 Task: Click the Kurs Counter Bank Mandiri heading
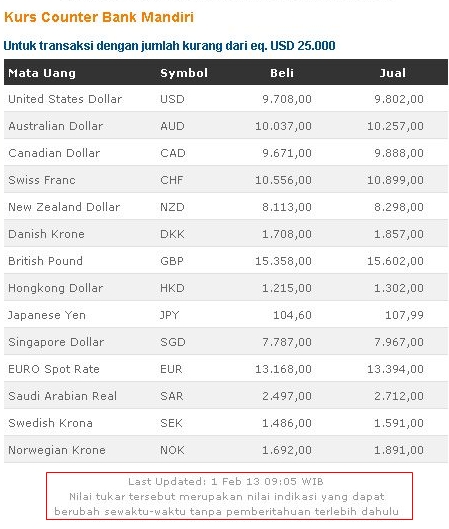point(99,17)
